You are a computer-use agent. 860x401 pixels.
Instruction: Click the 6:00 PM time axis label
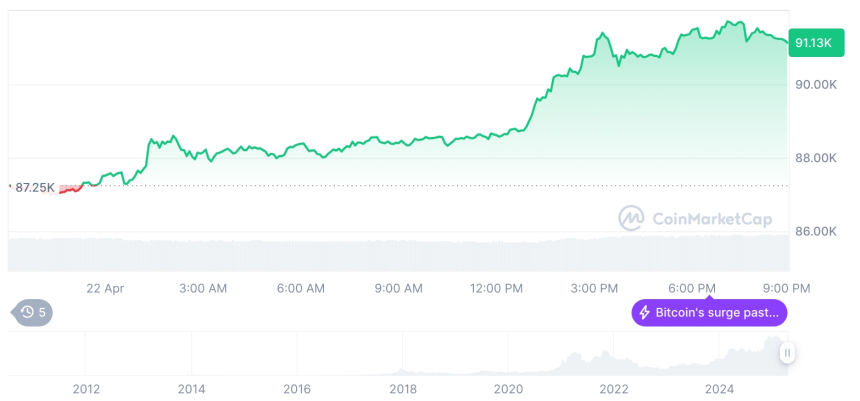(692, 288)
